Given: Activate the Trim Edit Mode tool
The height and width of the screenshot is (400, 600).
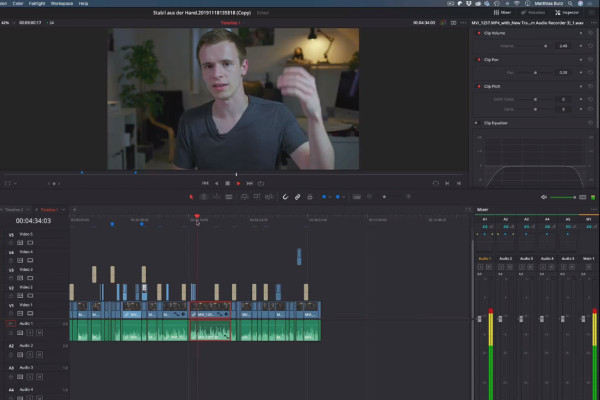Looking at the screenshot, I should point(204,197).
